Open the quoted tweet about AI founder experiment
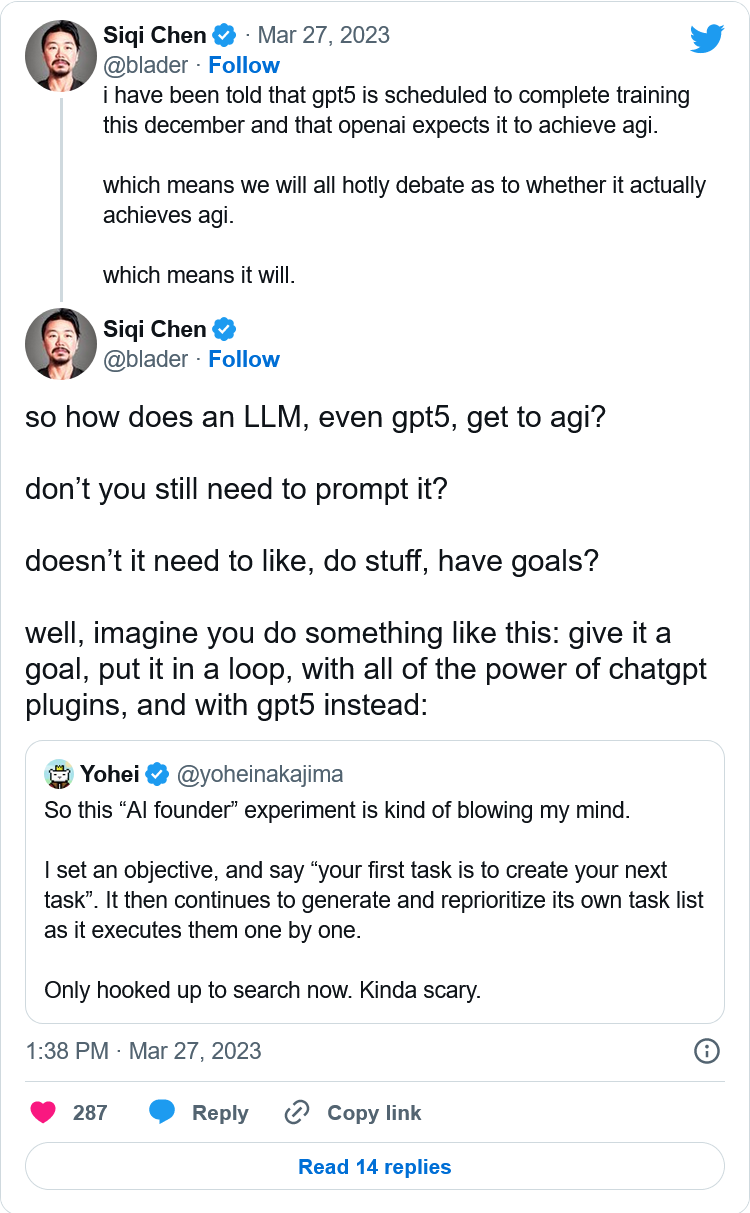Viewport: 750px width, 1213px height. click(374, 900)
